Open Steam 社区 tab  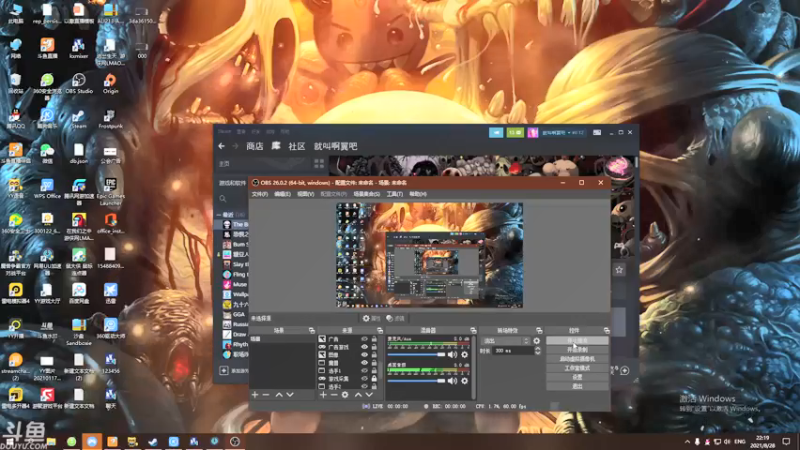296,146
